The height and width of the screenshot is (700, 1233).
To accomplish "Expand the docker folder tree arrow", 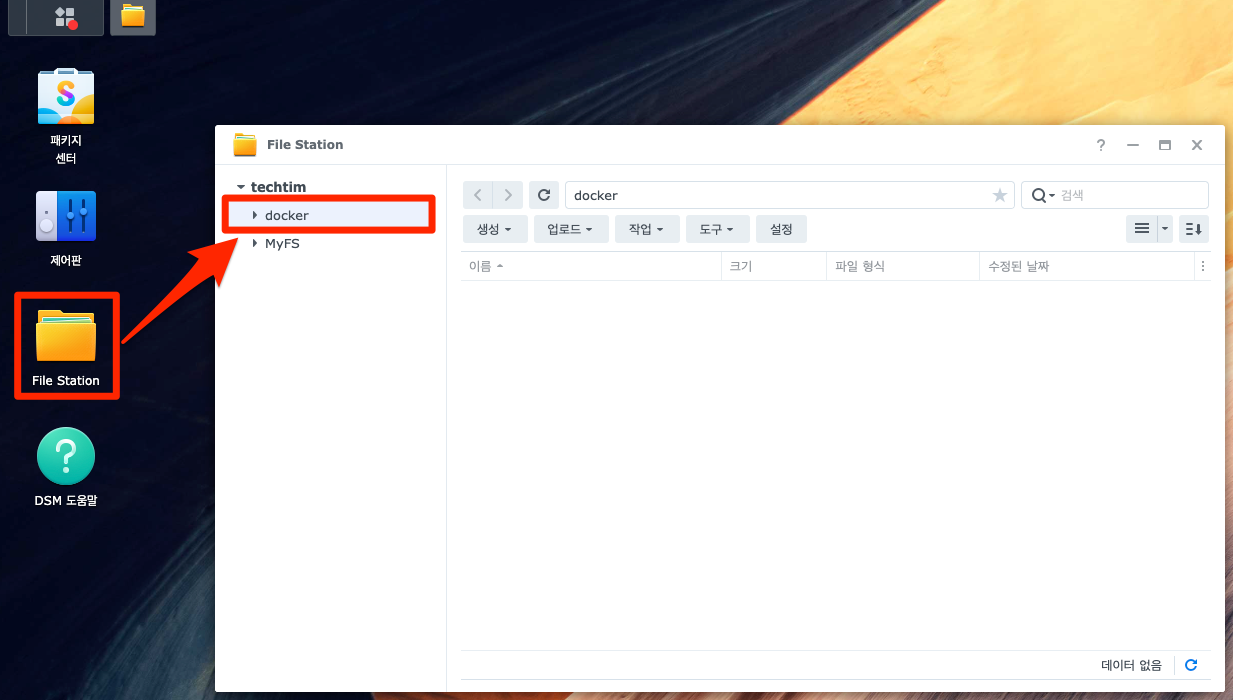I will (x=255, y=215).
